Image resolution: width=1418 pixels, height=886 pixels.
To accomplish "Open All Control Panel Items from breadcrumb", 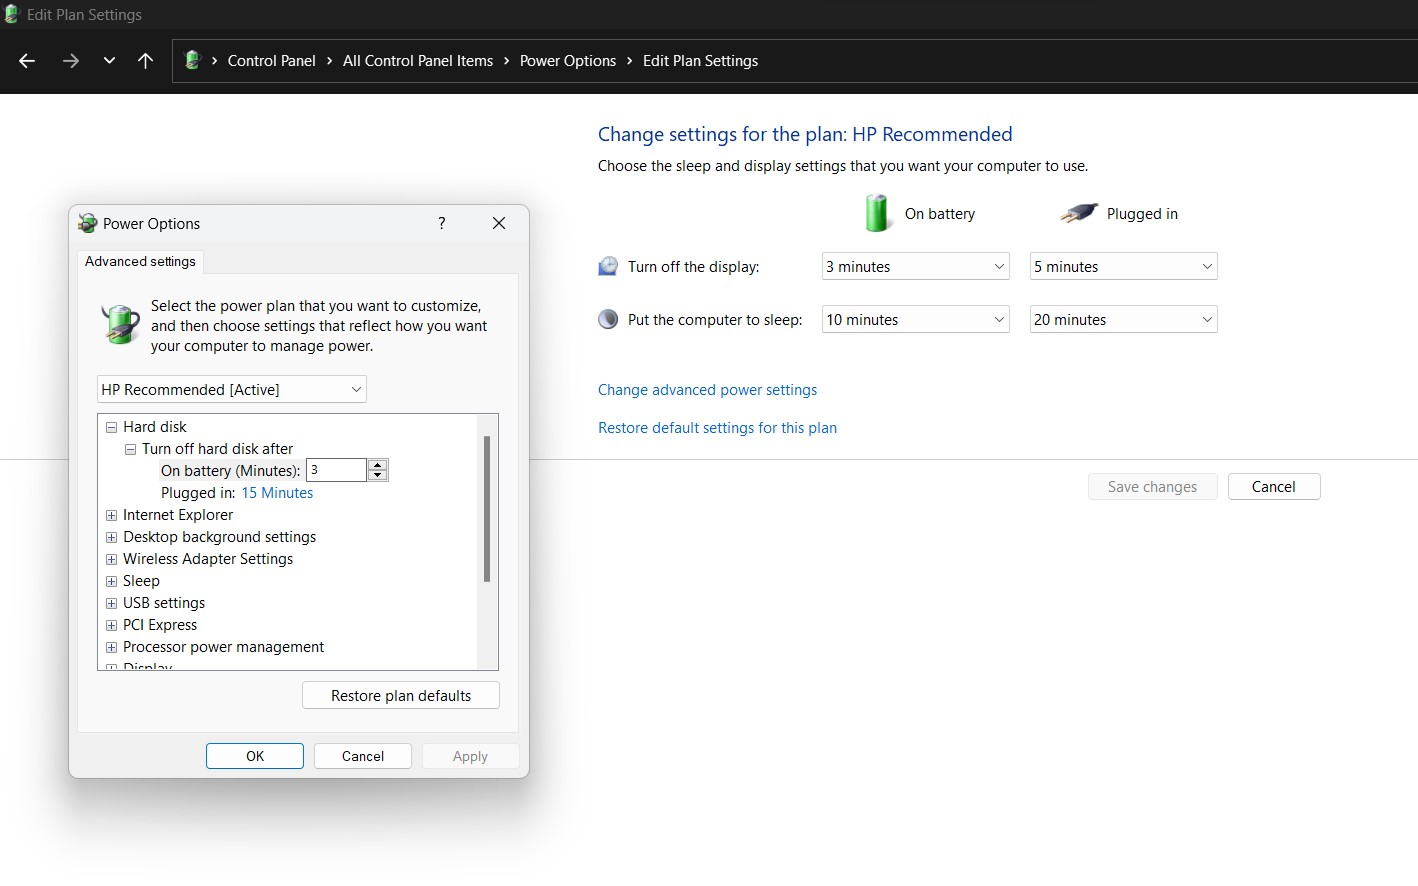I will pos(417,60).
